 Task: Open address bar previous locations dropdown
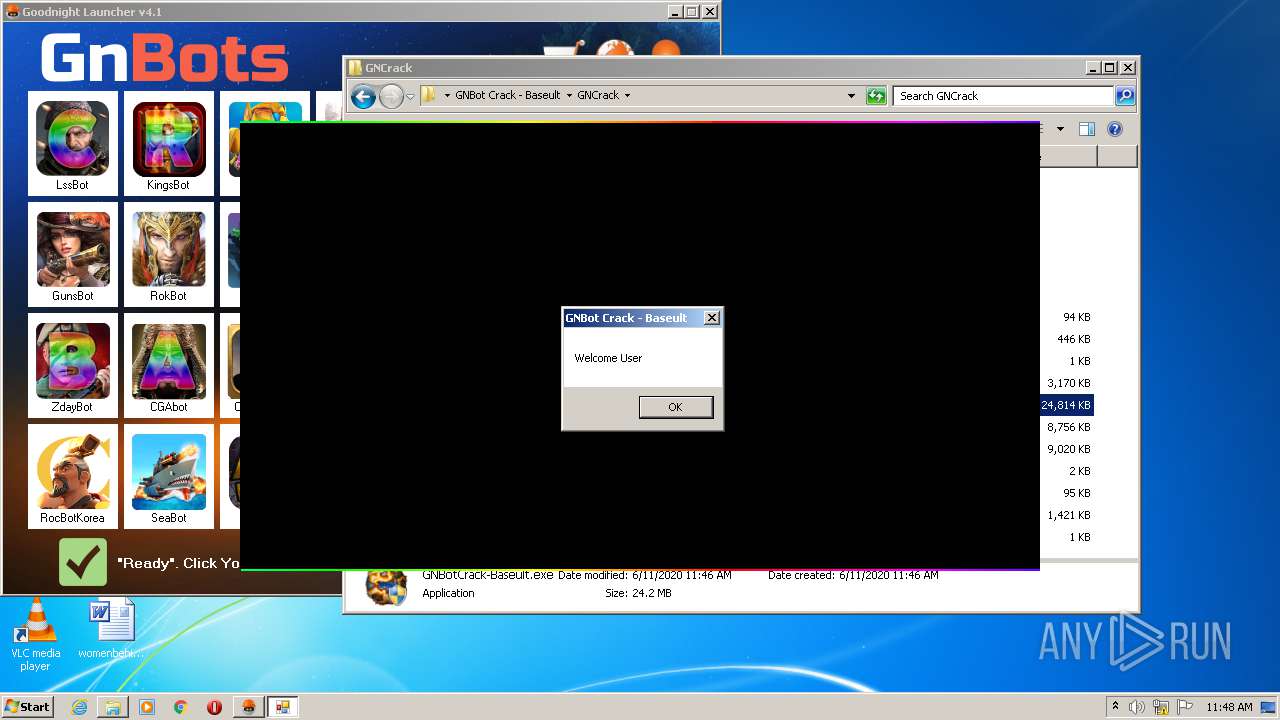point(851,96)
